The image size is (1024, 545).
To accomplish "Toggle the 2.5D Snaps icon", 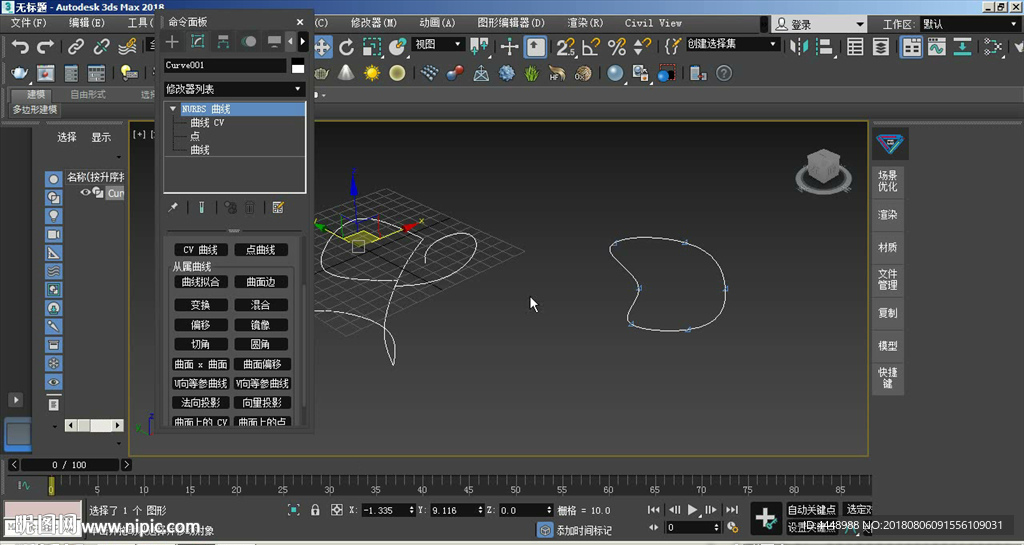I will (x=566, y=47).
